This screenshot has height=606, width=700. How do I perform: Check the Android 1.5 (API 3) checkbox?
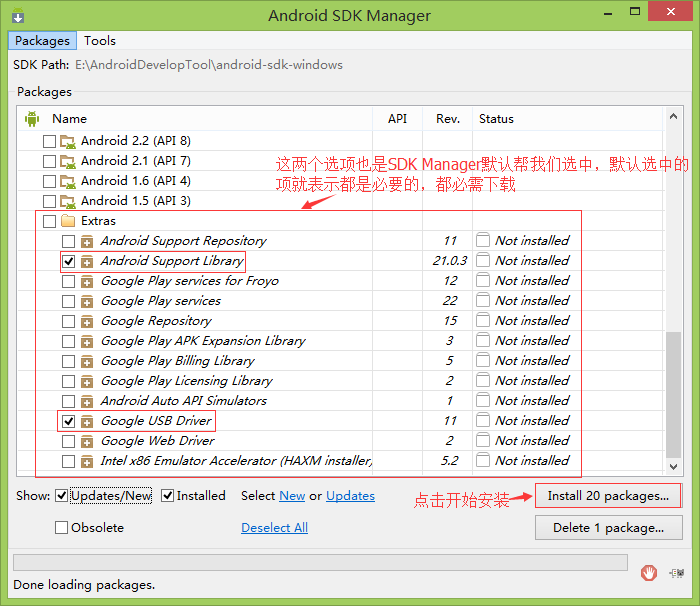tap(49, 201)
